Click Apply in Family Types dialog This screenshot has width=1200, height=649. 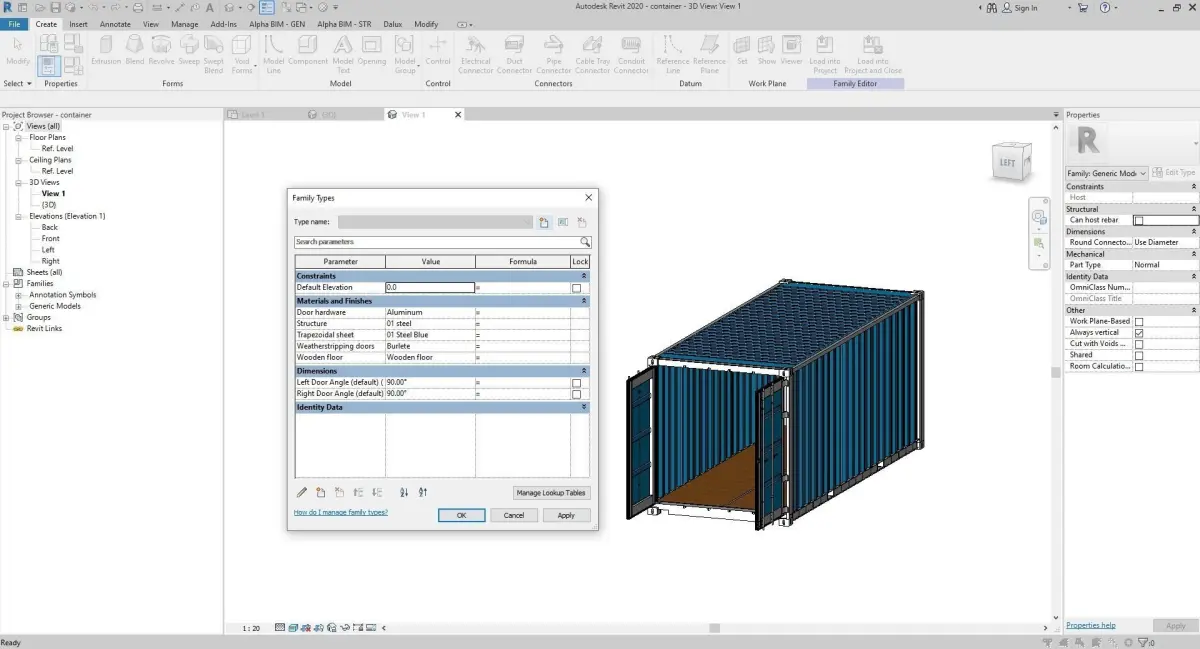tap(566, 515)
